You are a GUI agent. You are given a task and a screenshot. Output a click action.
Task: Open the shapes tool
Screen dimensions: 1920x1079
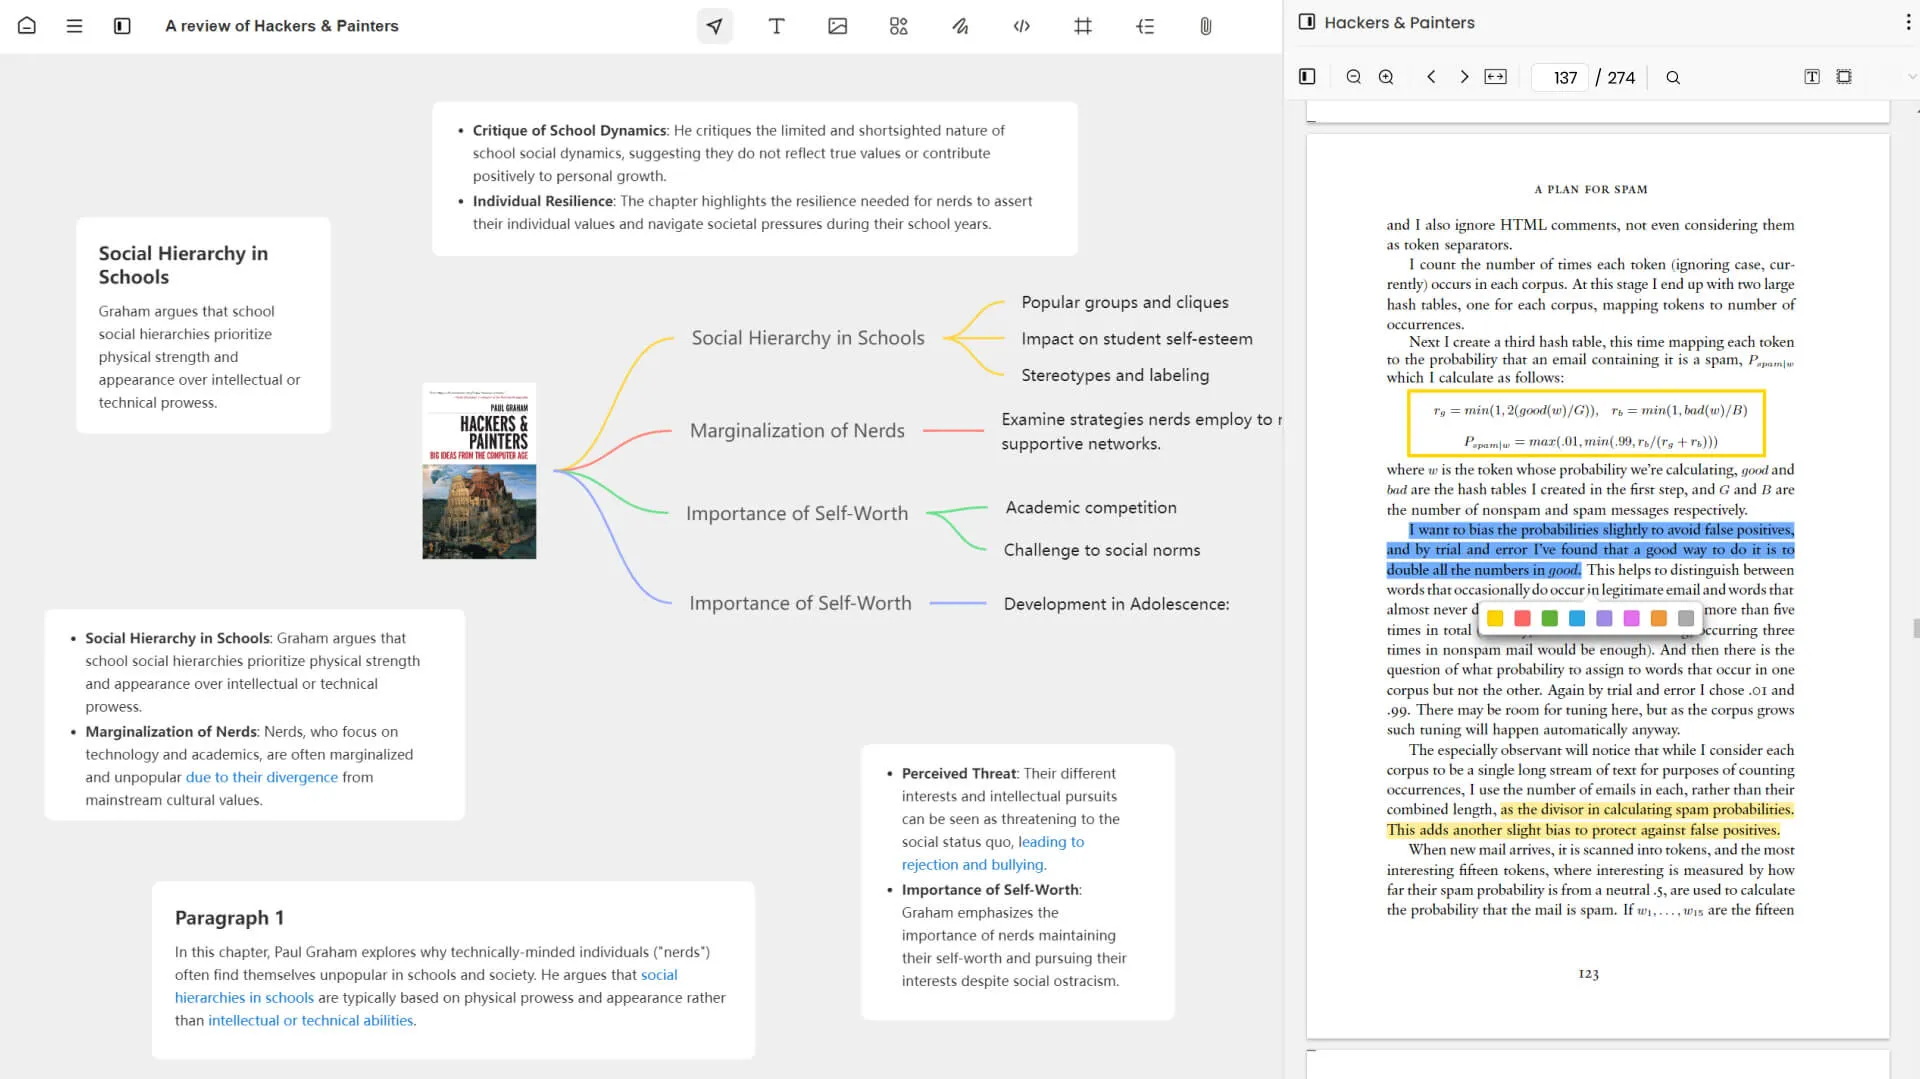coord(897,26)
